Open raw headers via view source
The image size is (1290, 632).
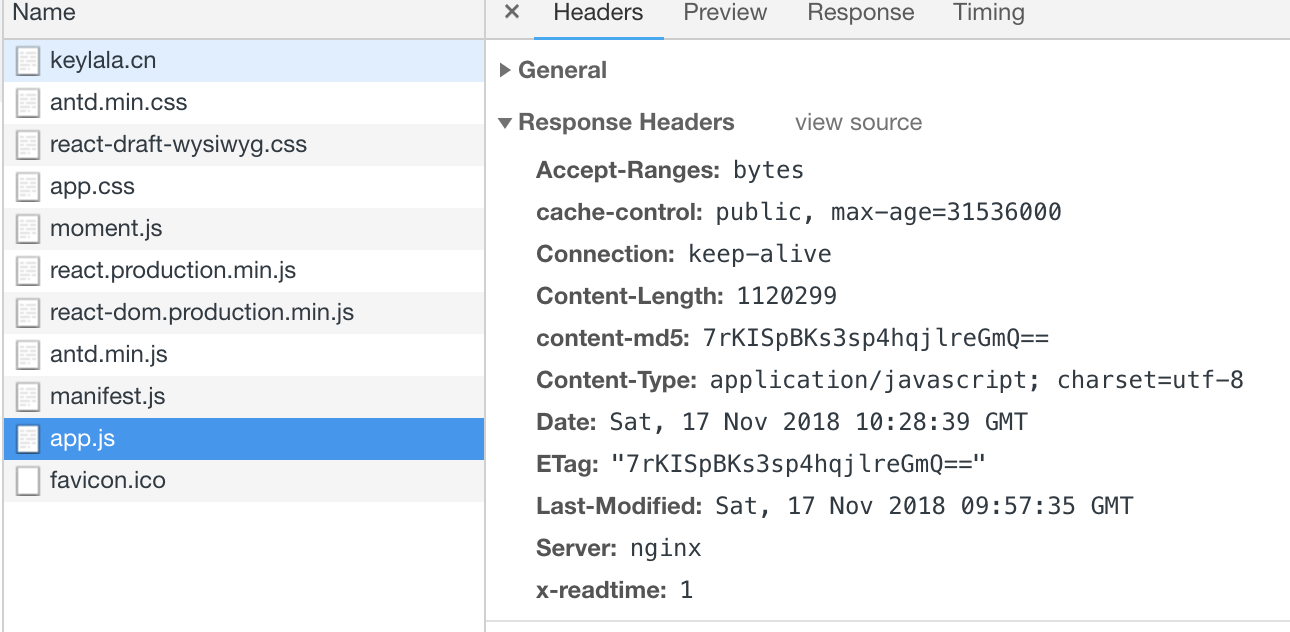pyautogui.click(x=857, y=122)
